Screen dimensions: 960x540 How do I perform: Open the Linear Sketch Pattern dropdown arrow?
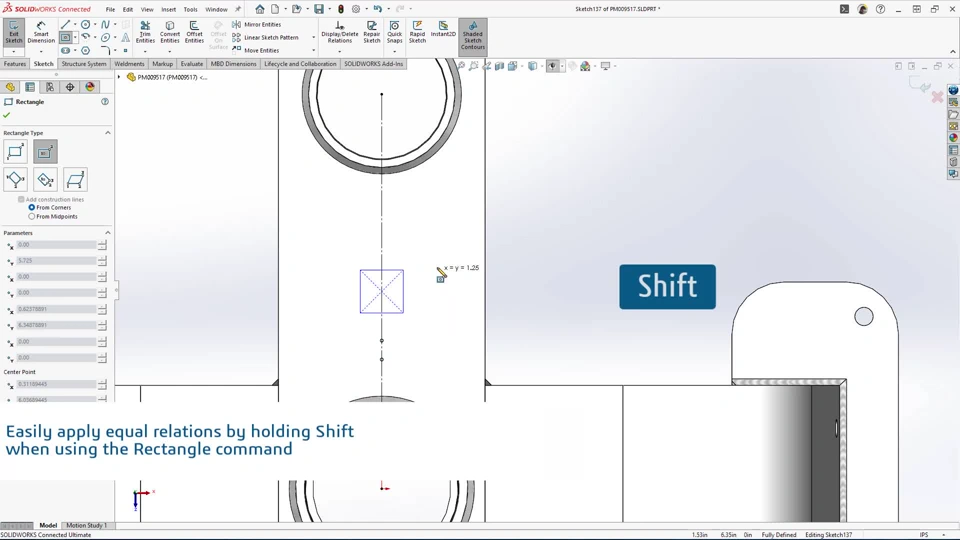(x=313, y=37)
